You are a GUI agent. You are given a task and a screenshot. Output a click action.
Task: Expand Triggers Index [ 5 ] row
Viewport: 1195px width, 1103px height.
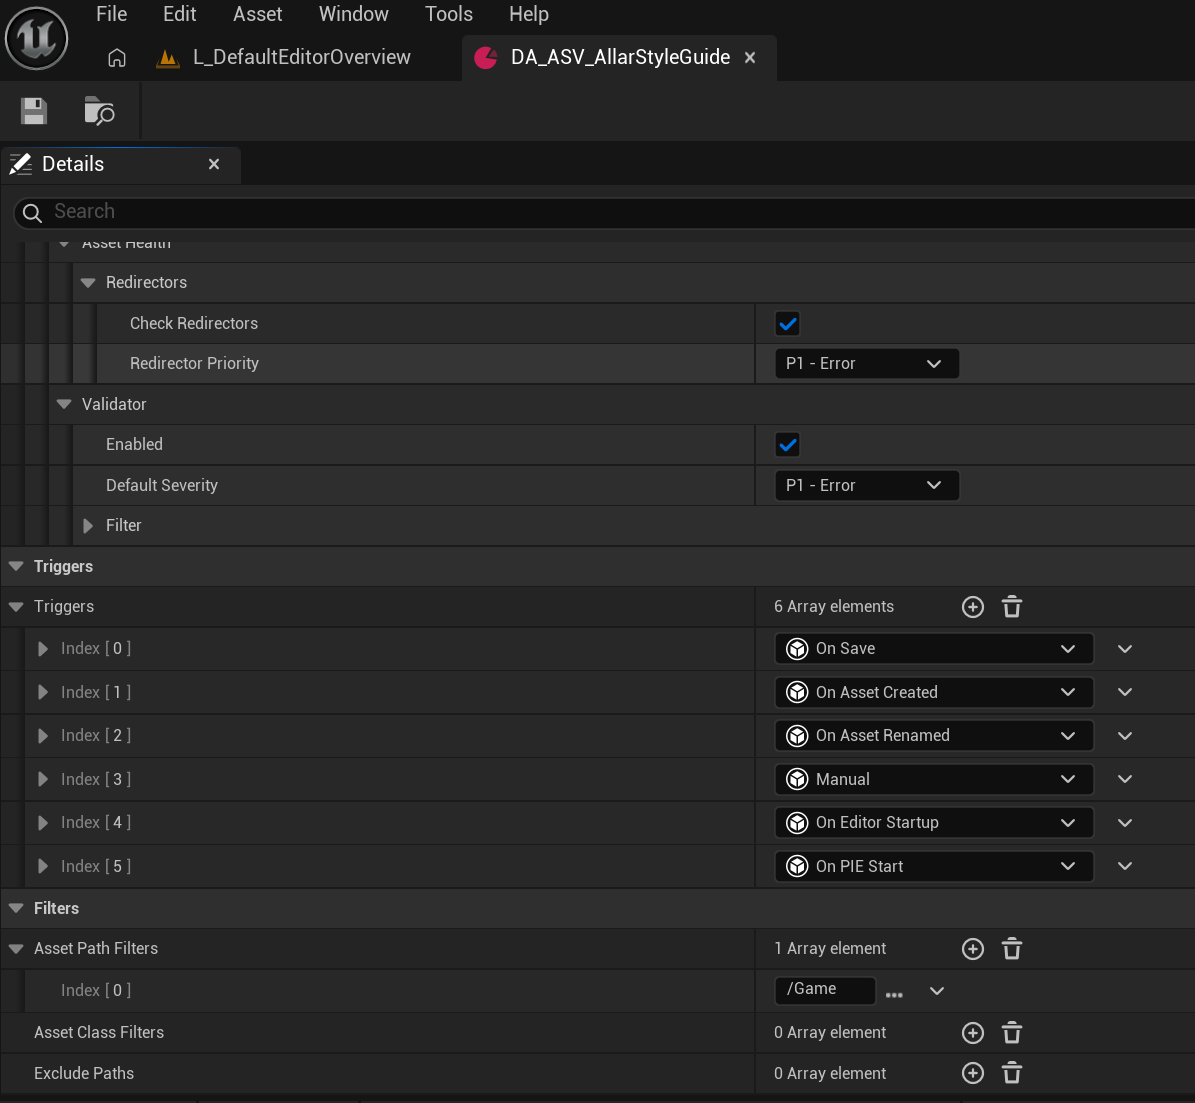pos(43,866)
